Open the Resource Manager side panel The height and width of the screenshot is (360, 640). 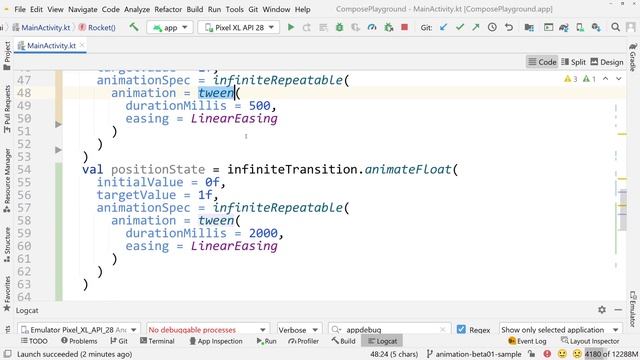click(7, 180)
